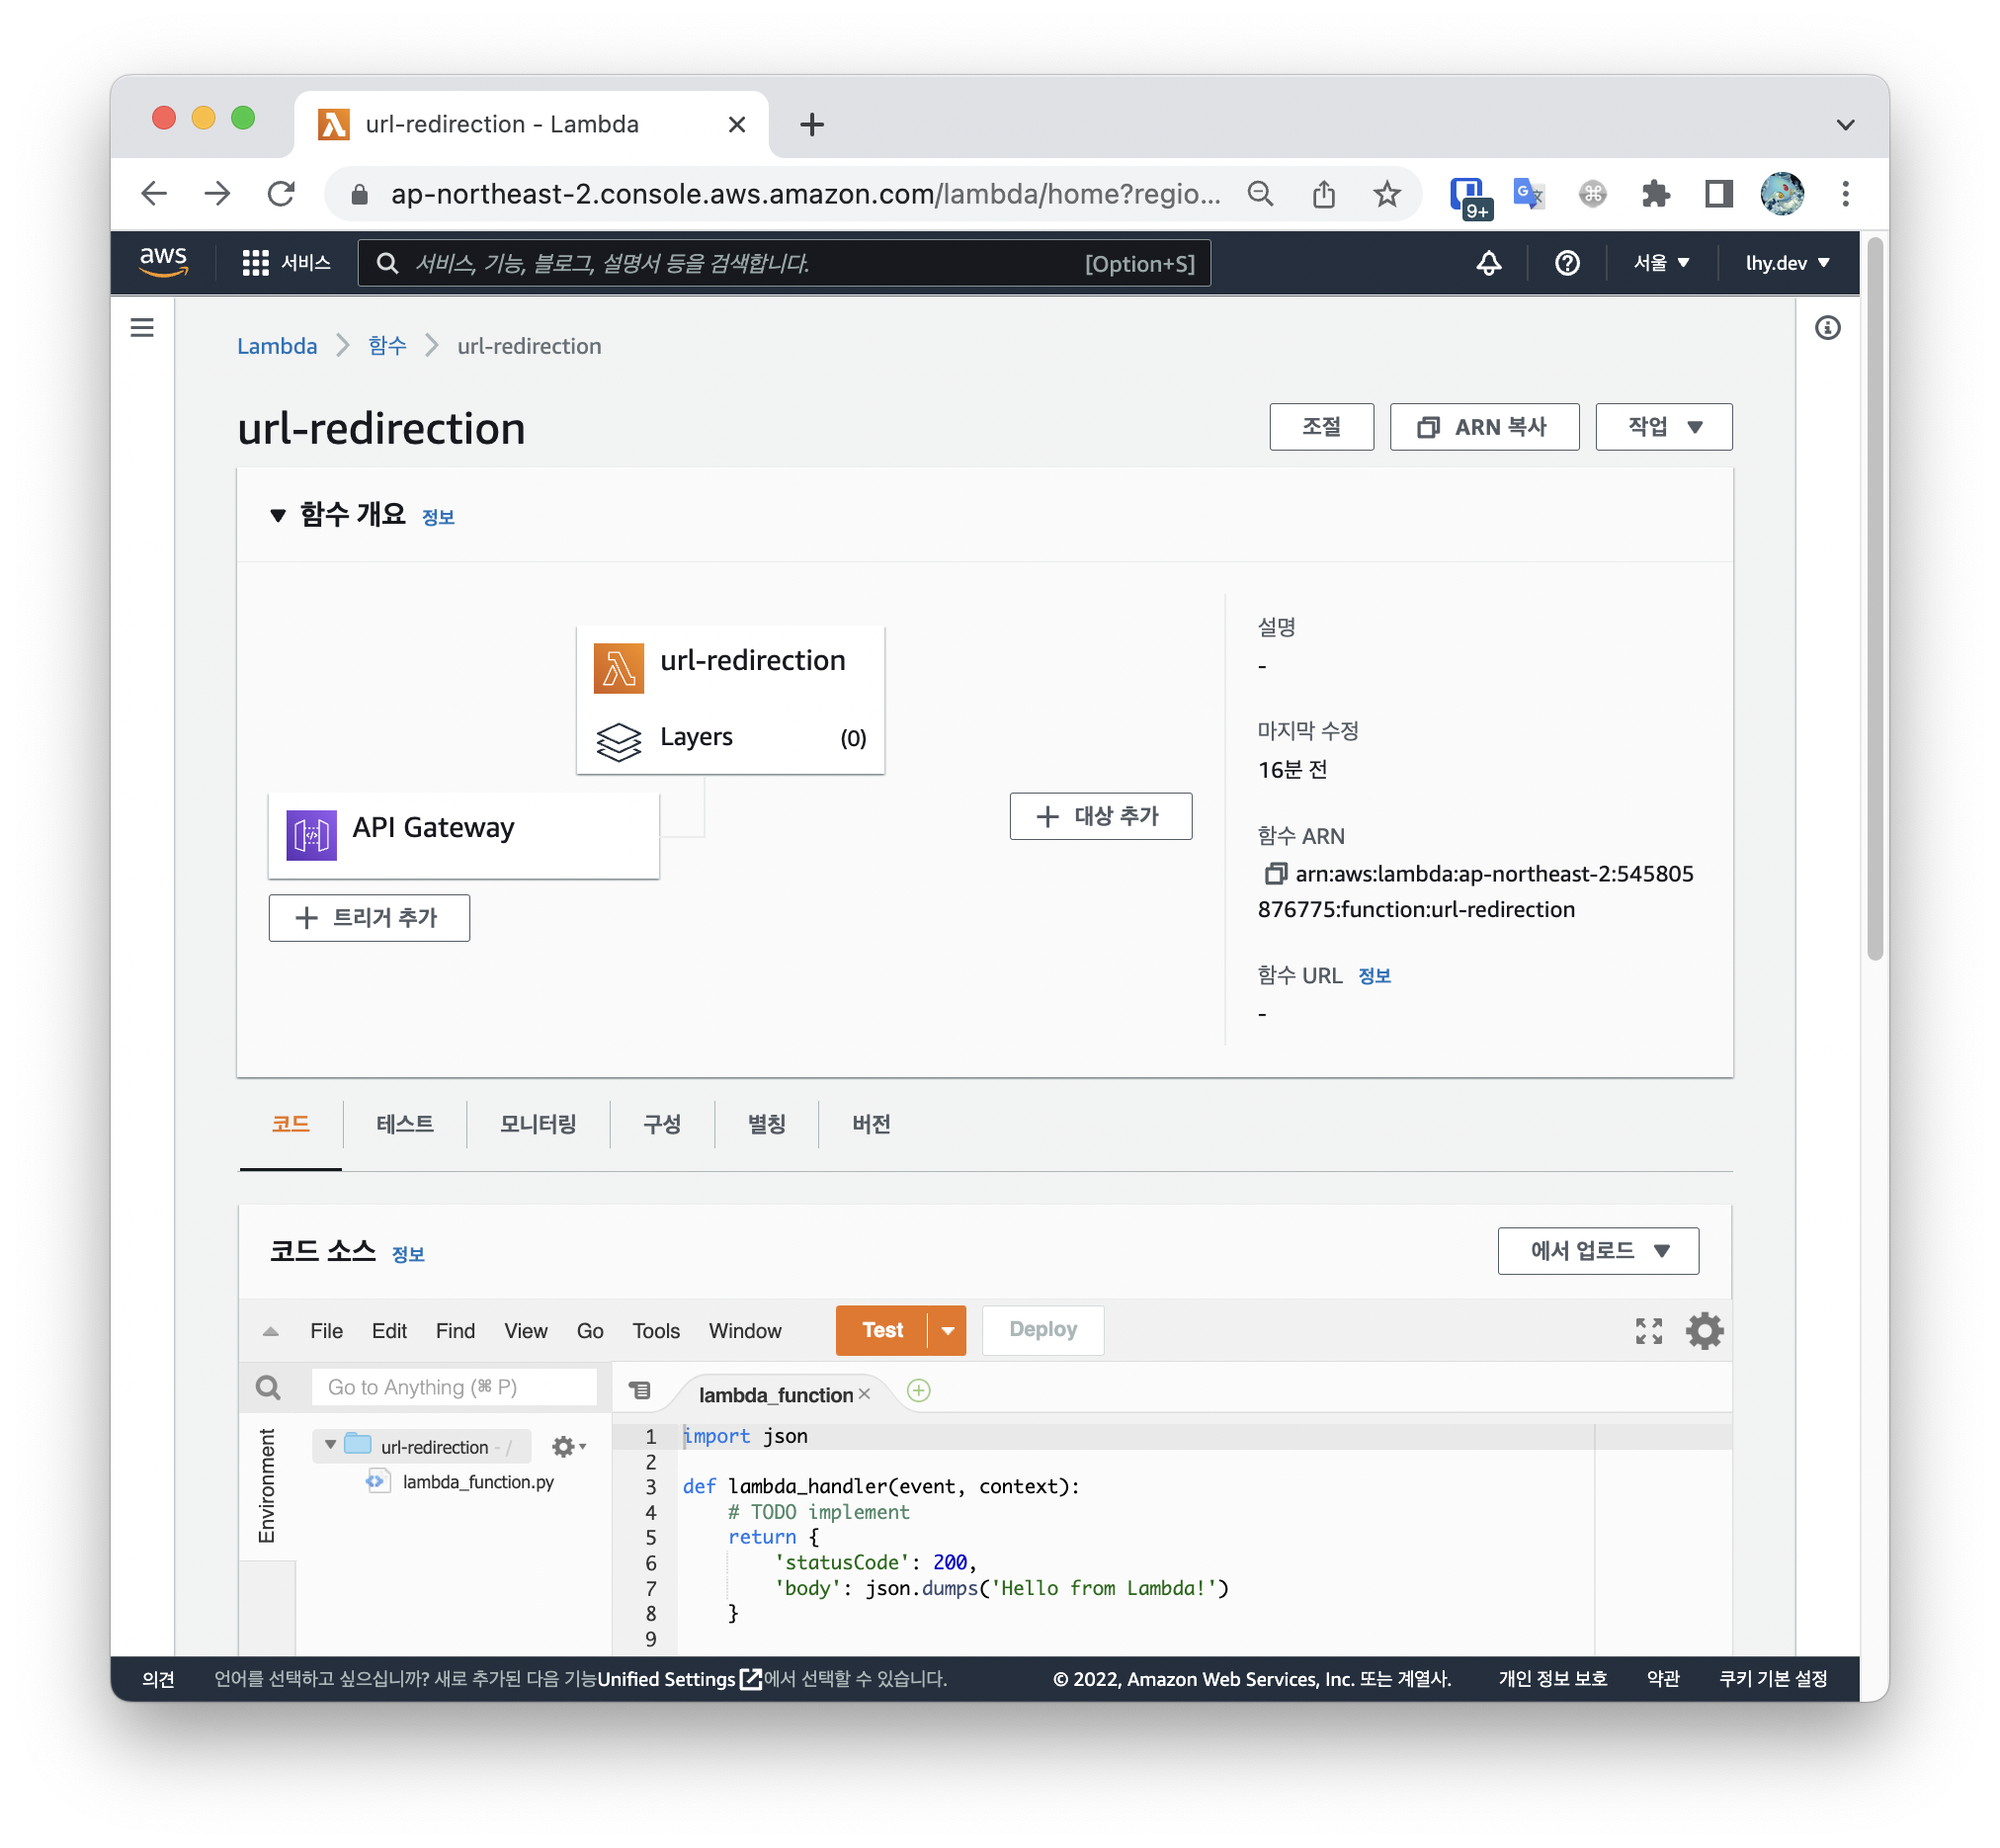Toggle editor fullscreen icon
Image resolution: width=2000 pixels, height=1848 pixels.
point(1648,1330)
